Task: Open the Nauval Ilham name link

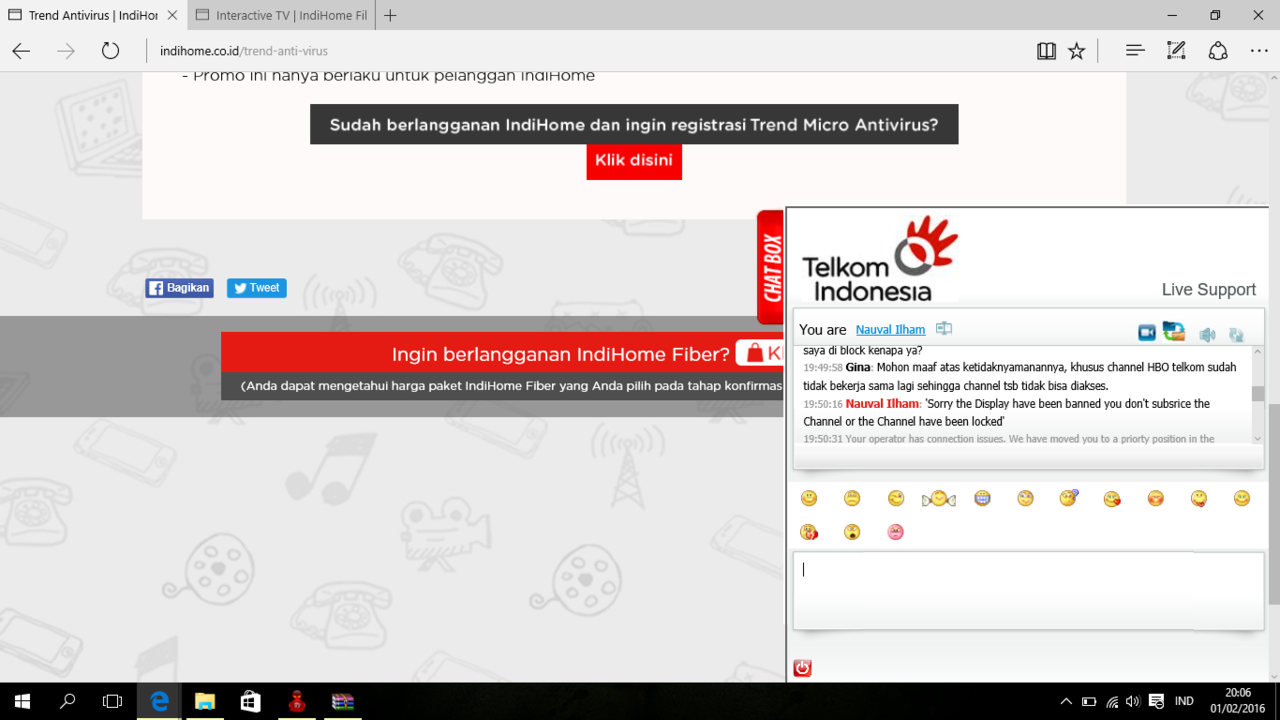Action: point(890,330)
